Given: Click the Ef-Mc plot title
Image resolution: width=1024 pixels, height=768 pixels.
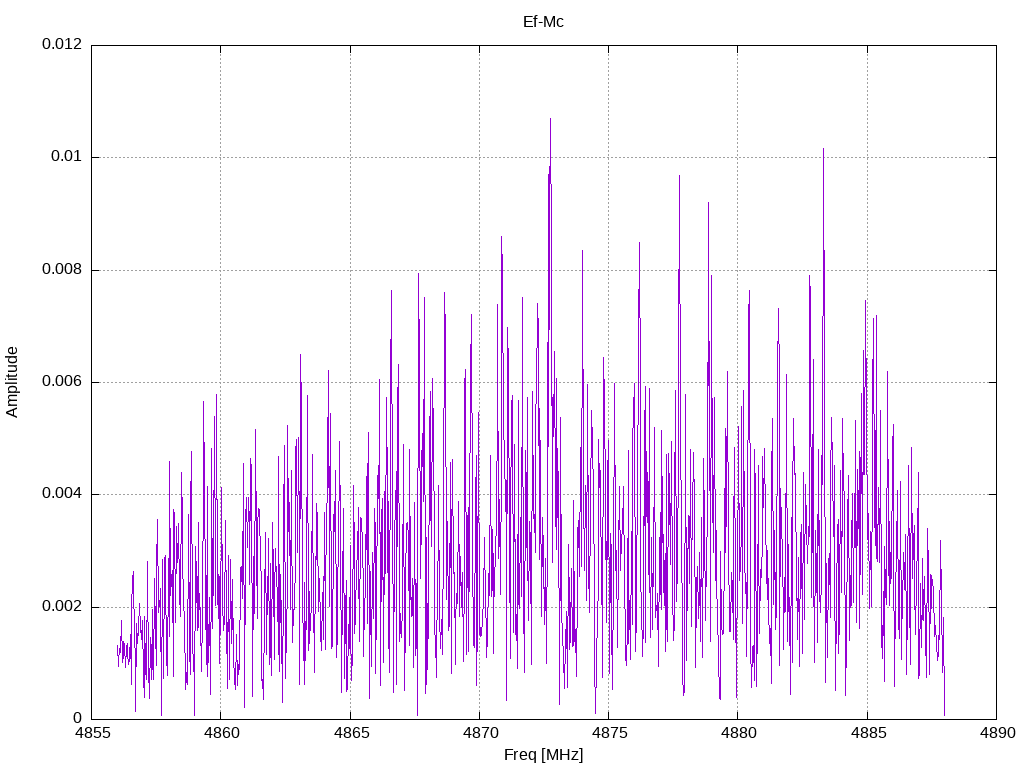Looking at the screenshot, I should click(x=543, y=22).
